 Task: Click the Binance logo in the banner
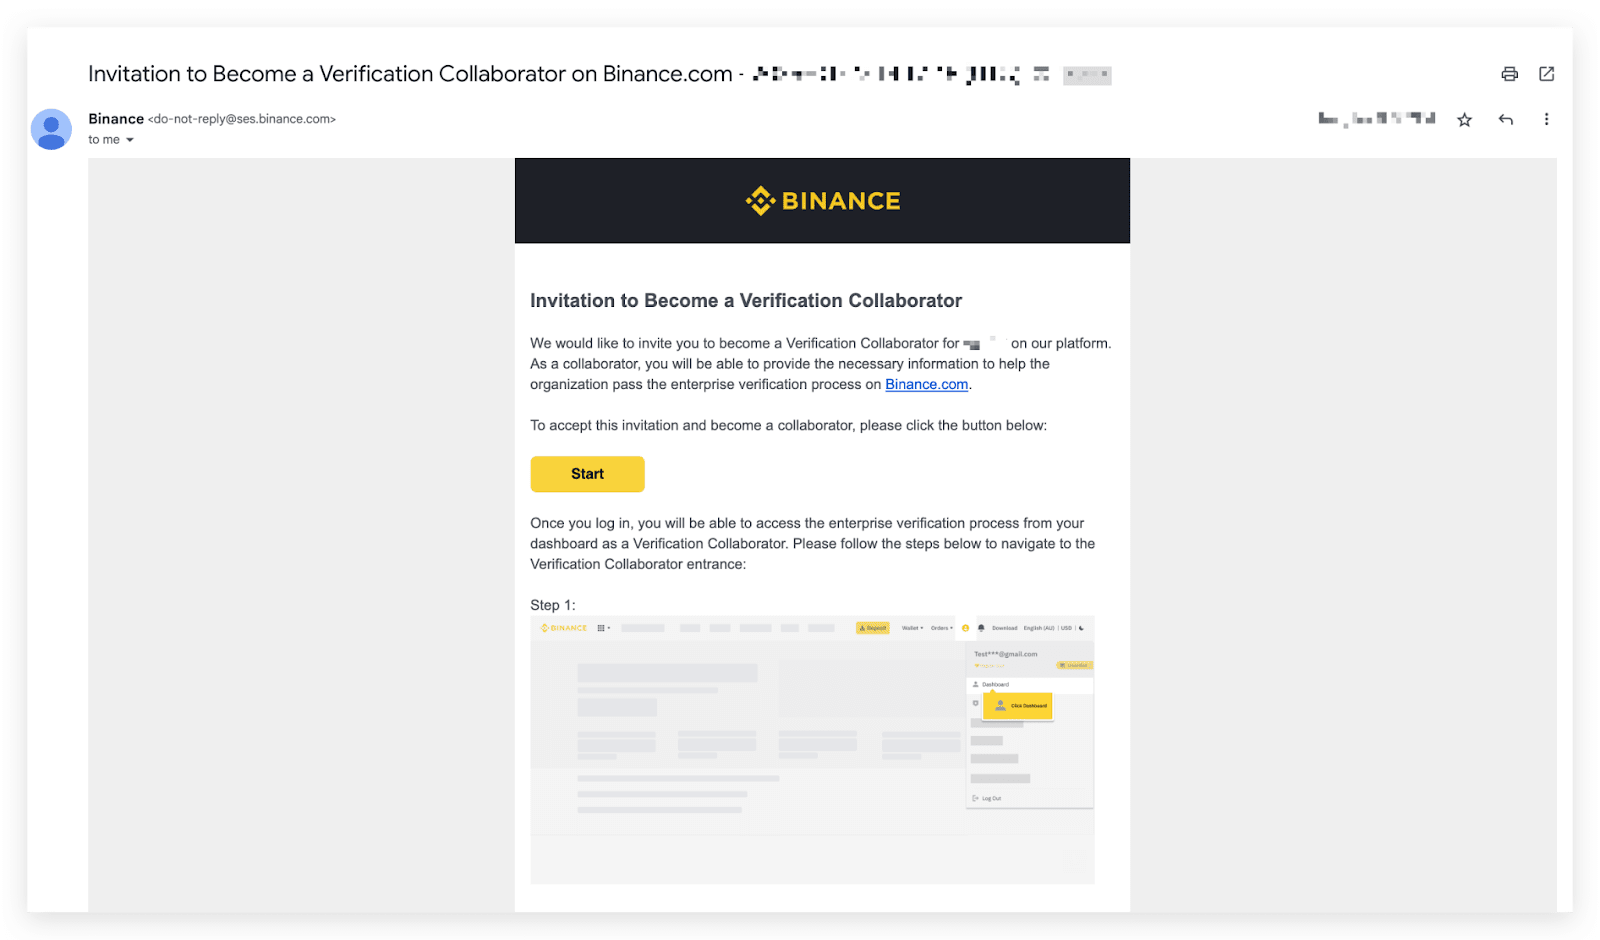[x=822, y=201]
